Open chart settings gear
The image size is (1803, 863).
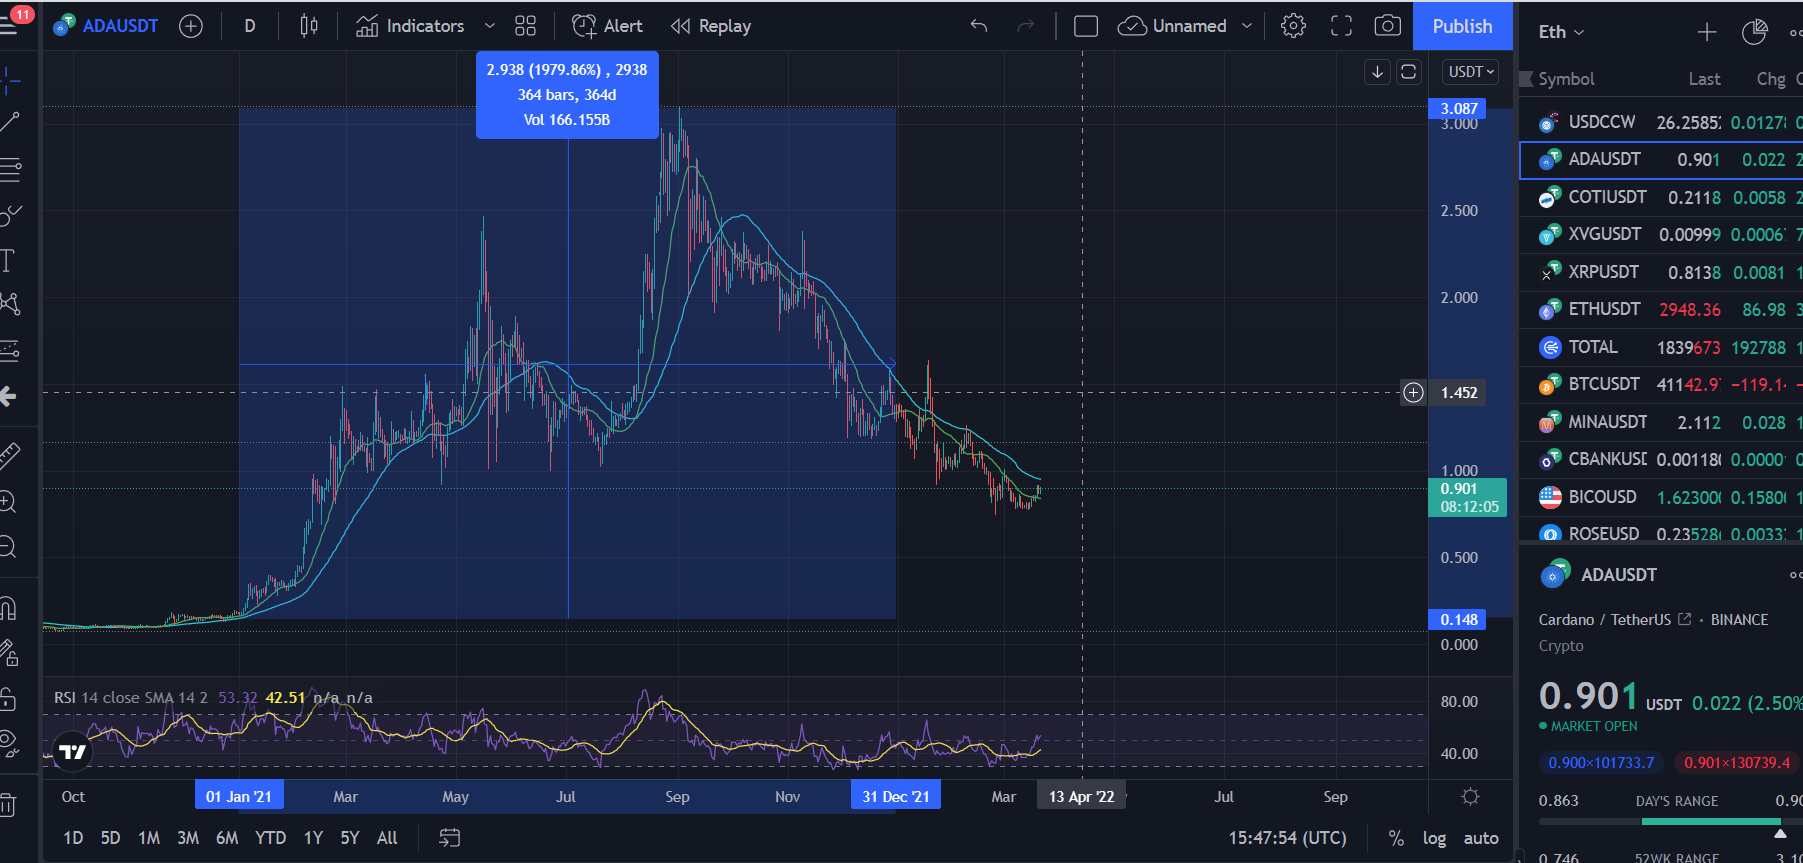pyautogui.click(x=1293, y=26)
